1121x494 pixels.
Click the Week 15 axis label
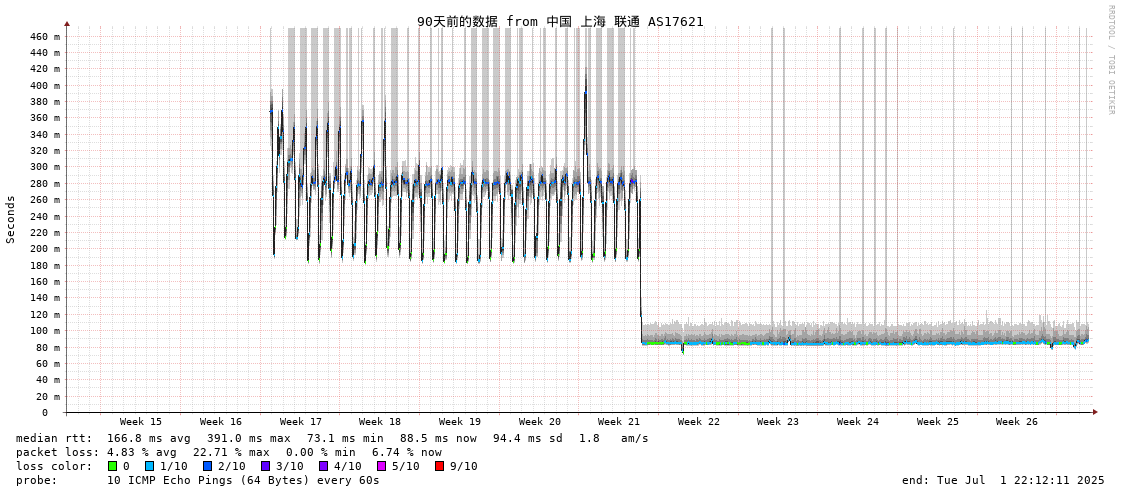coord(141,422)
